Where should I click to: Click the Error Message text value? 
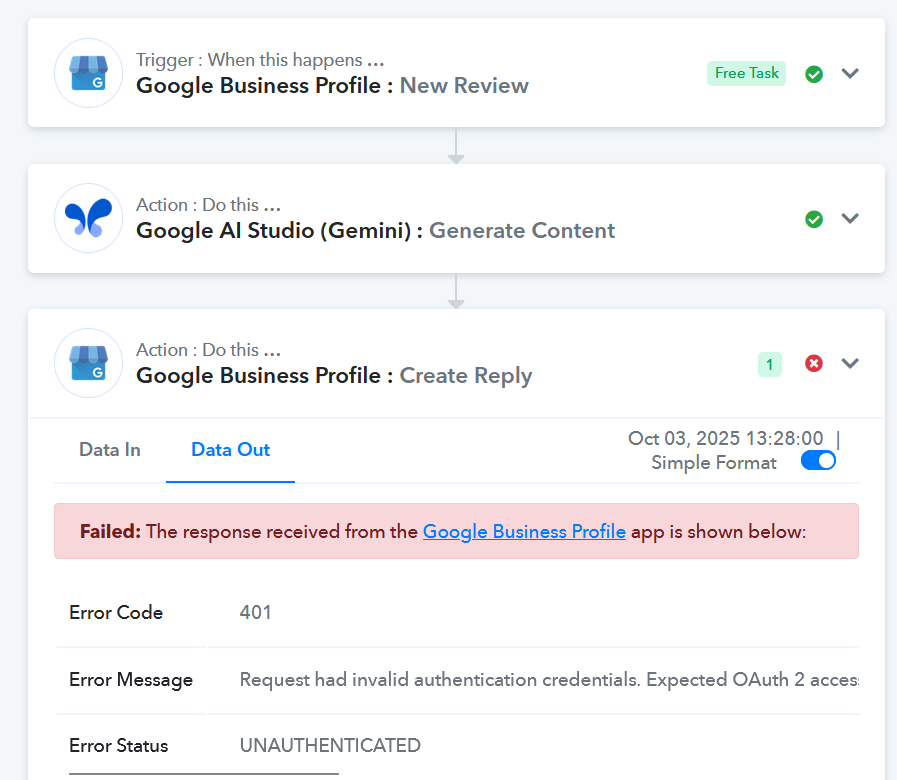pos(548,680)
